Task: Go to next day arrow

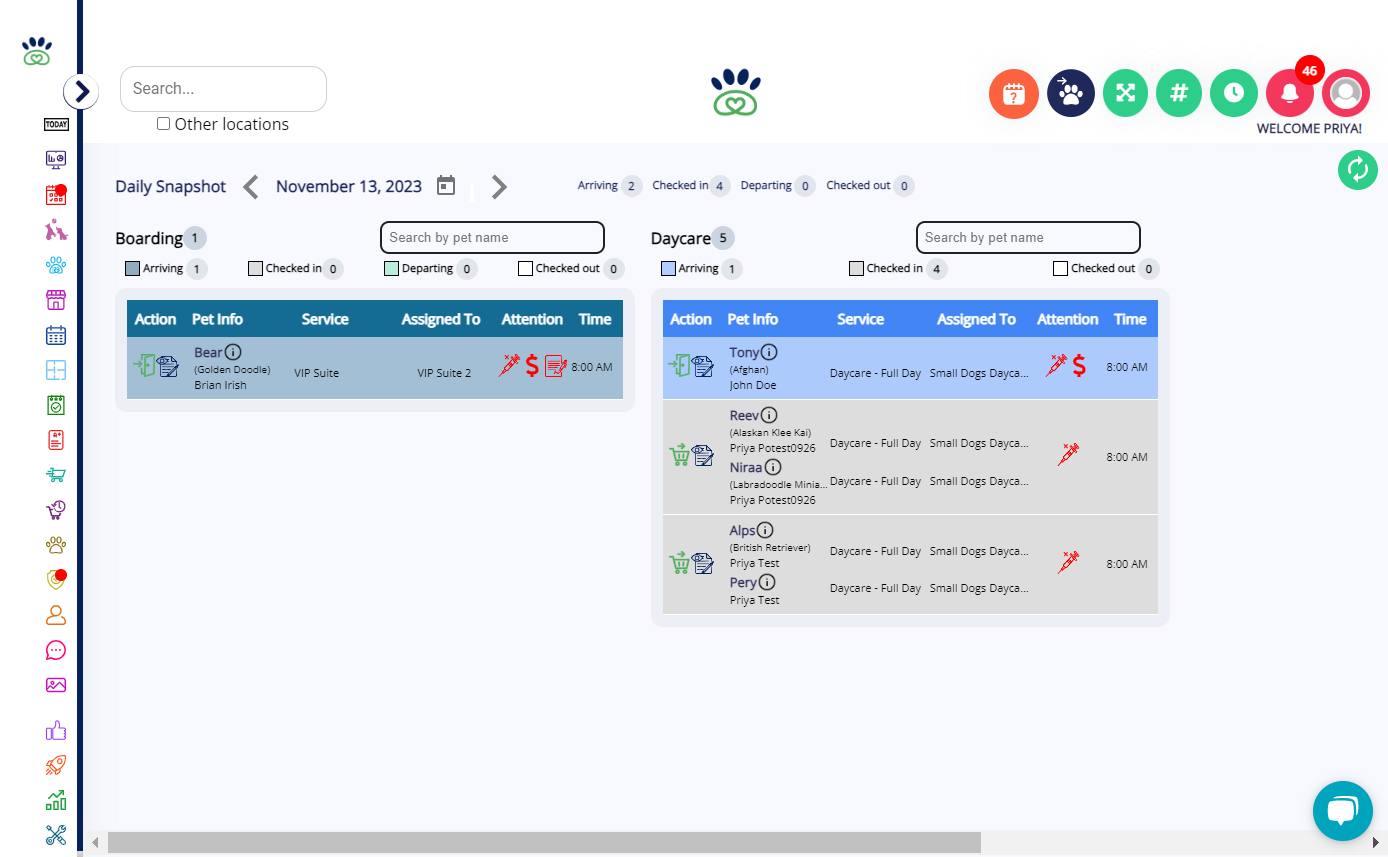Action: point(499,187)
